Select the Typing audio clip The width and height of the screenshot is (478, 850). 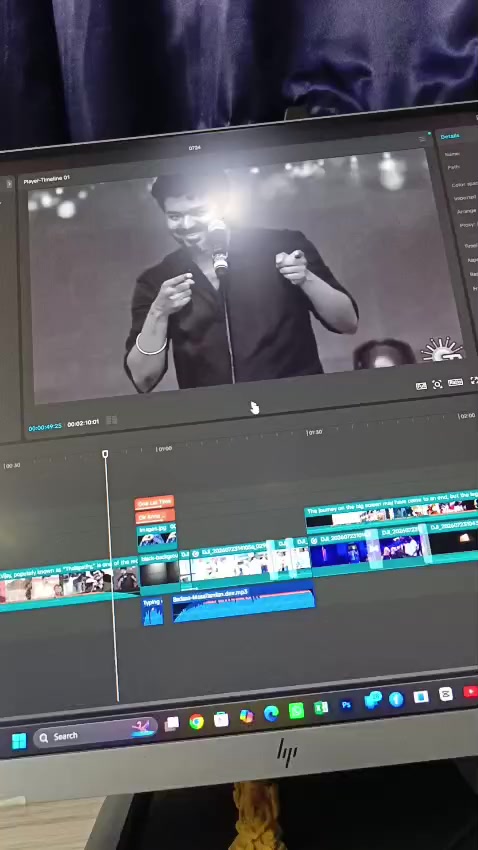coord(153,611)
